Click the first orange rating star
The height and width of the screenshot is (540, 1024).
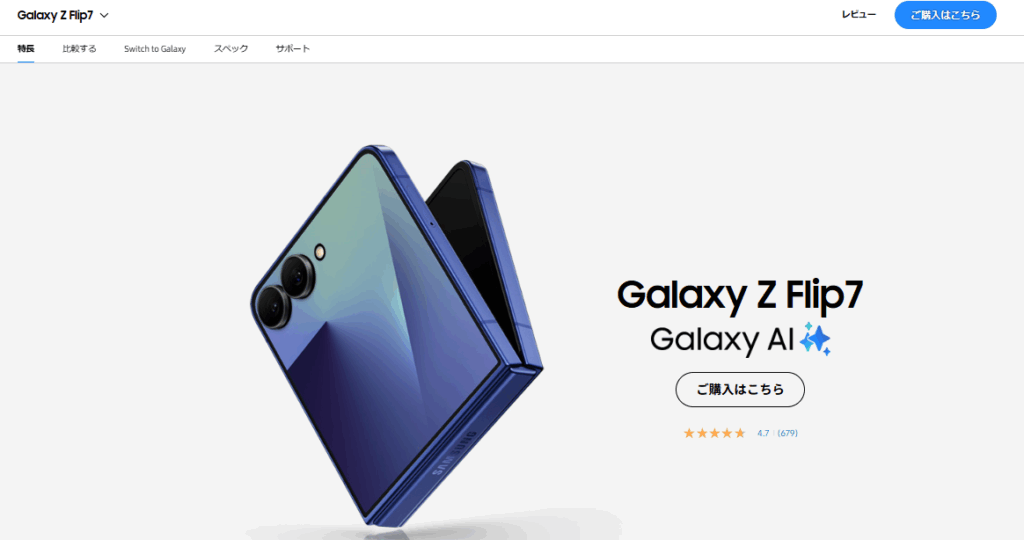[689, 433]
